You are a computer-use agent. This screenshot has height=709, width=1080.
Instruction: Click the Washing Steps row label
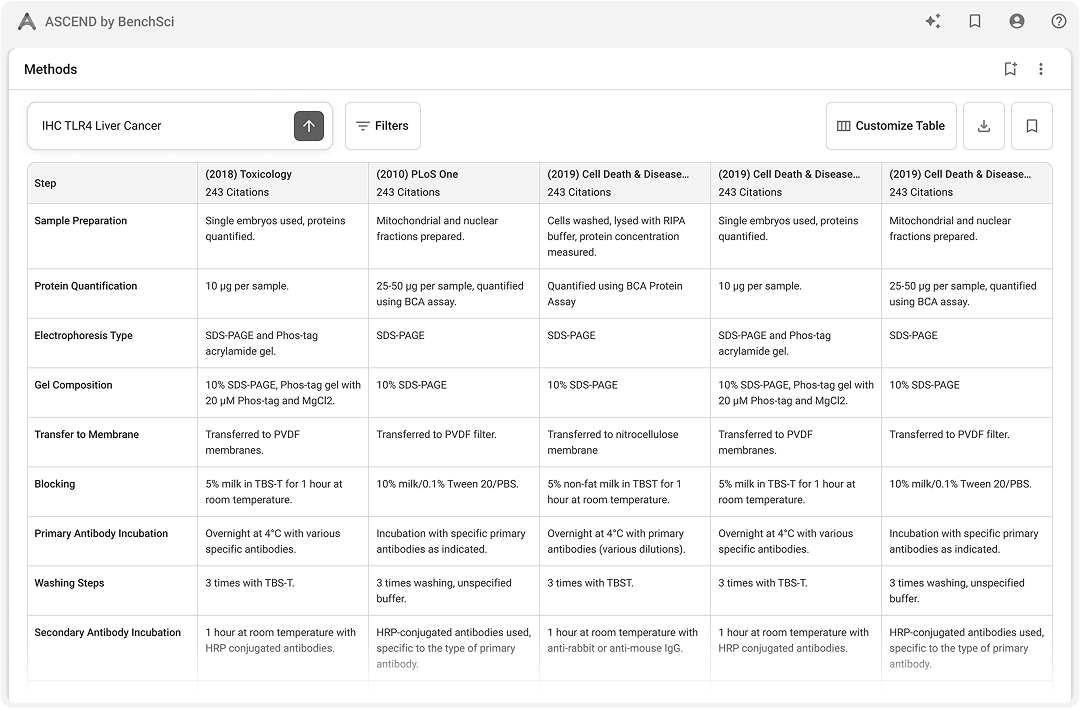tap(69, 583)
